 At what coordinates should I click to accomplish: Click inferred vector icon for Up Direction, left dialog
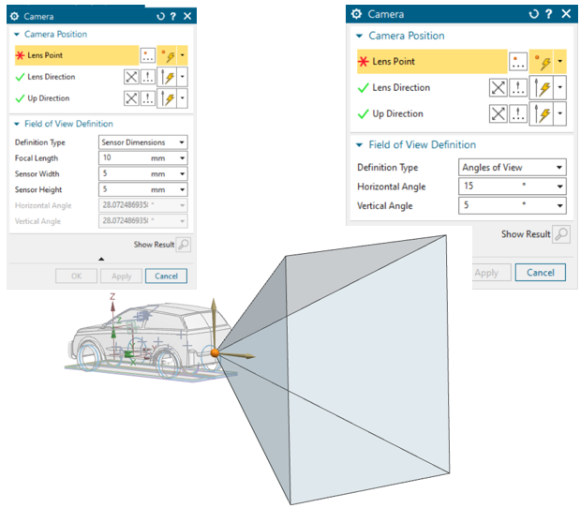(x=167, y=98)
